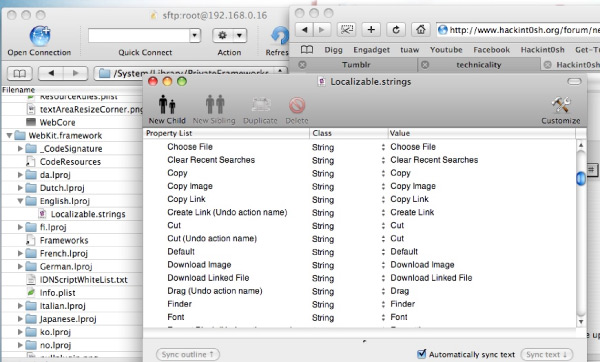Screen dimensions: 600x362
Task: Open the Engadget bookmark
Action: [371, 50]
